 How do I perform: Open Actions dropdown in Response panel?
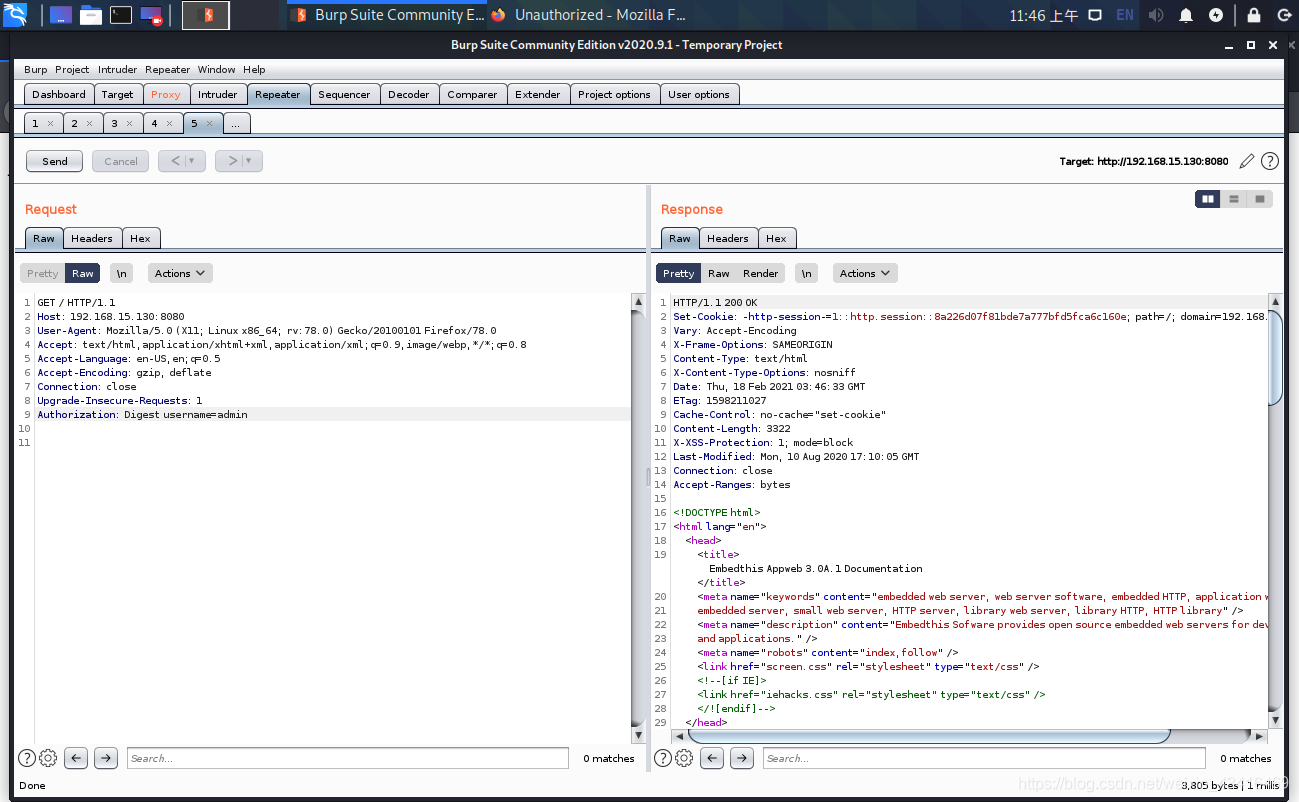pos(865,273)
